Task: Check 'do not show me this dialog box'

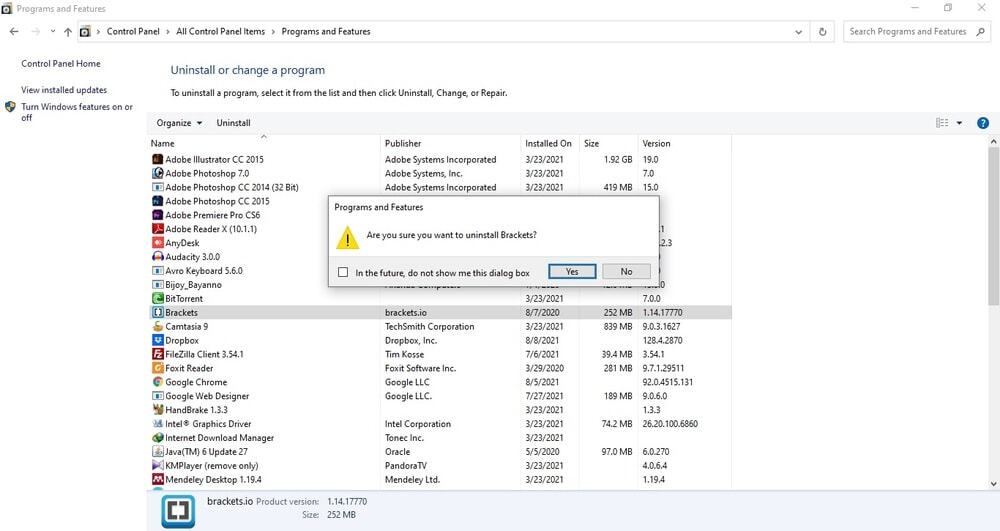Action: pyautogui.click(x=343, y=272)
